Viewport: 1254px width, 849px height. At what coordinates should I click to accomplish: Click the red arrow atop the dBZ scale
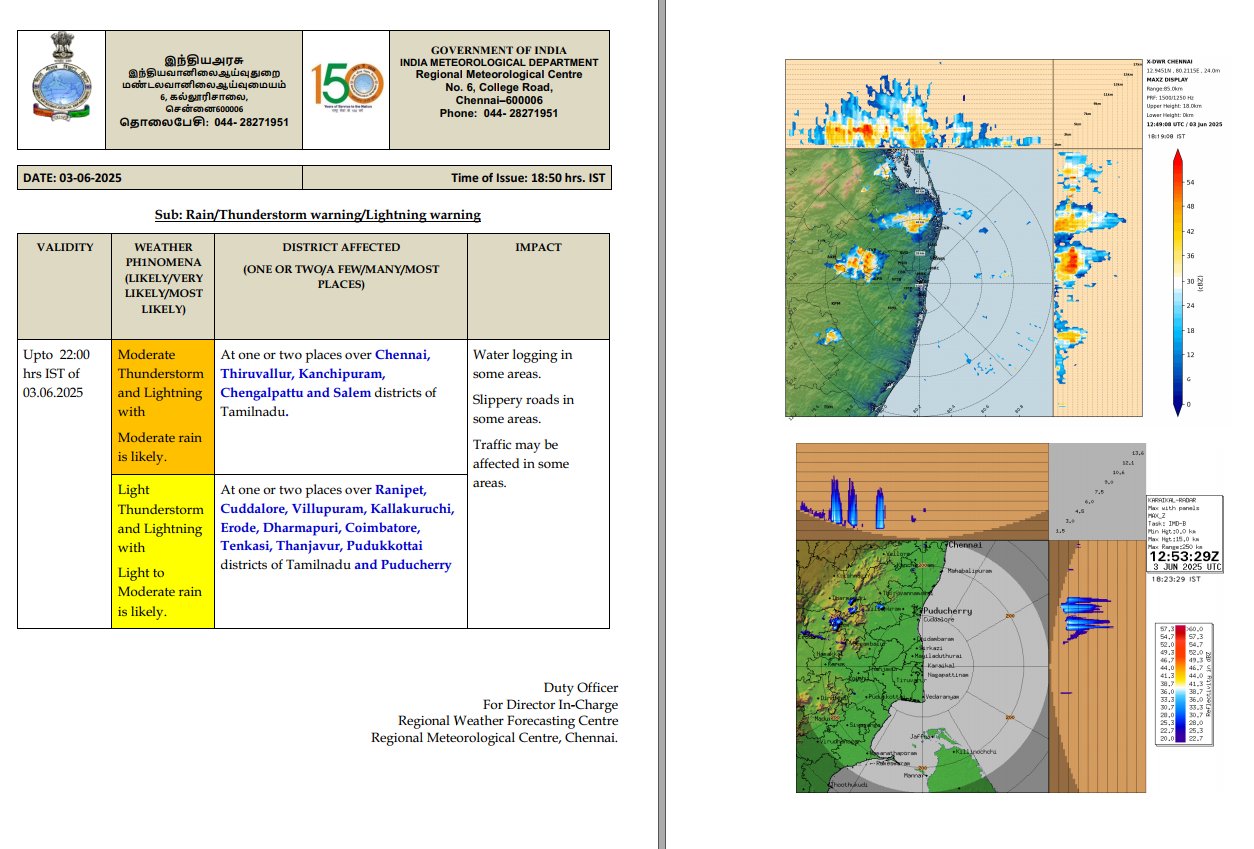1177,160
